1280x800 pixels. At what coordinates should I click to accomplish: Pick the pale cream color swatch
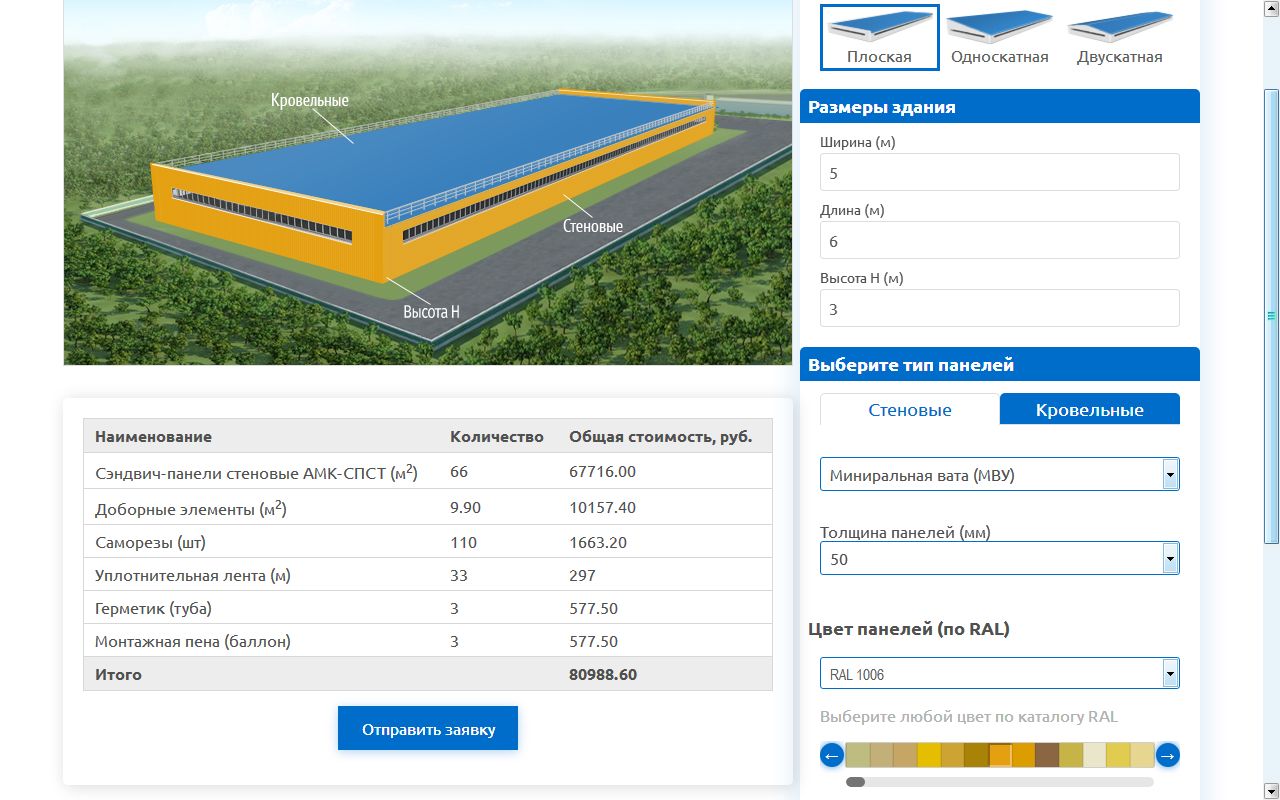[x=1095, y=755]
